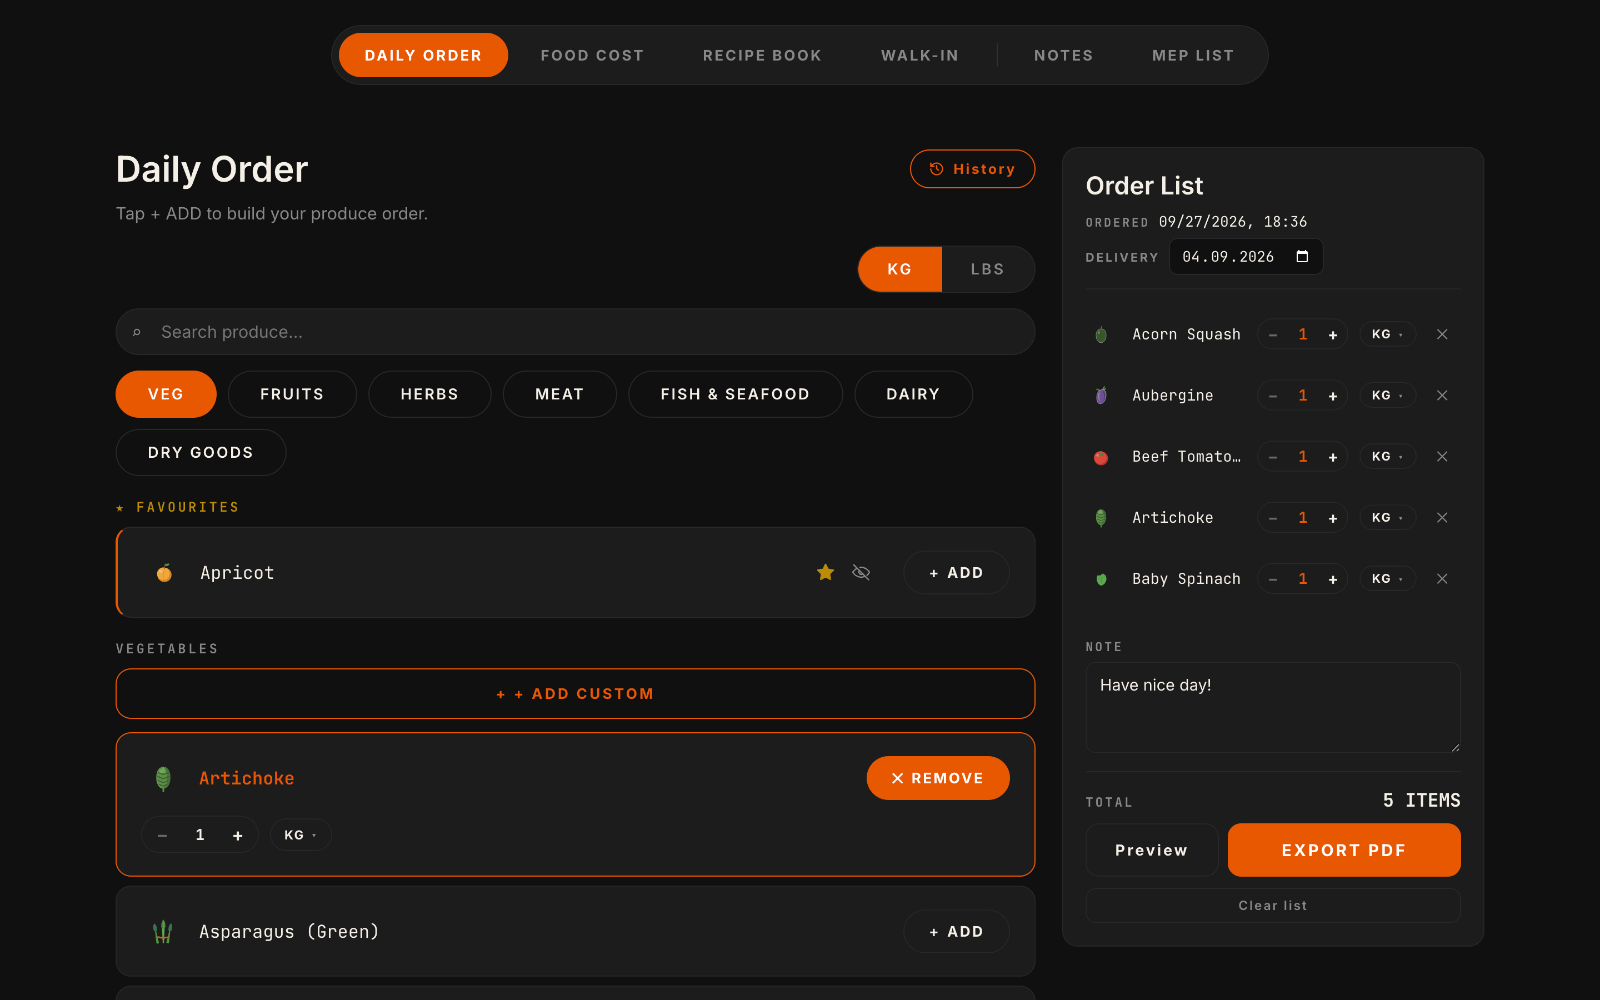Open the delivery date calendar icon
Viewport: 1600px width, 1000px height.
point(1302,257)
